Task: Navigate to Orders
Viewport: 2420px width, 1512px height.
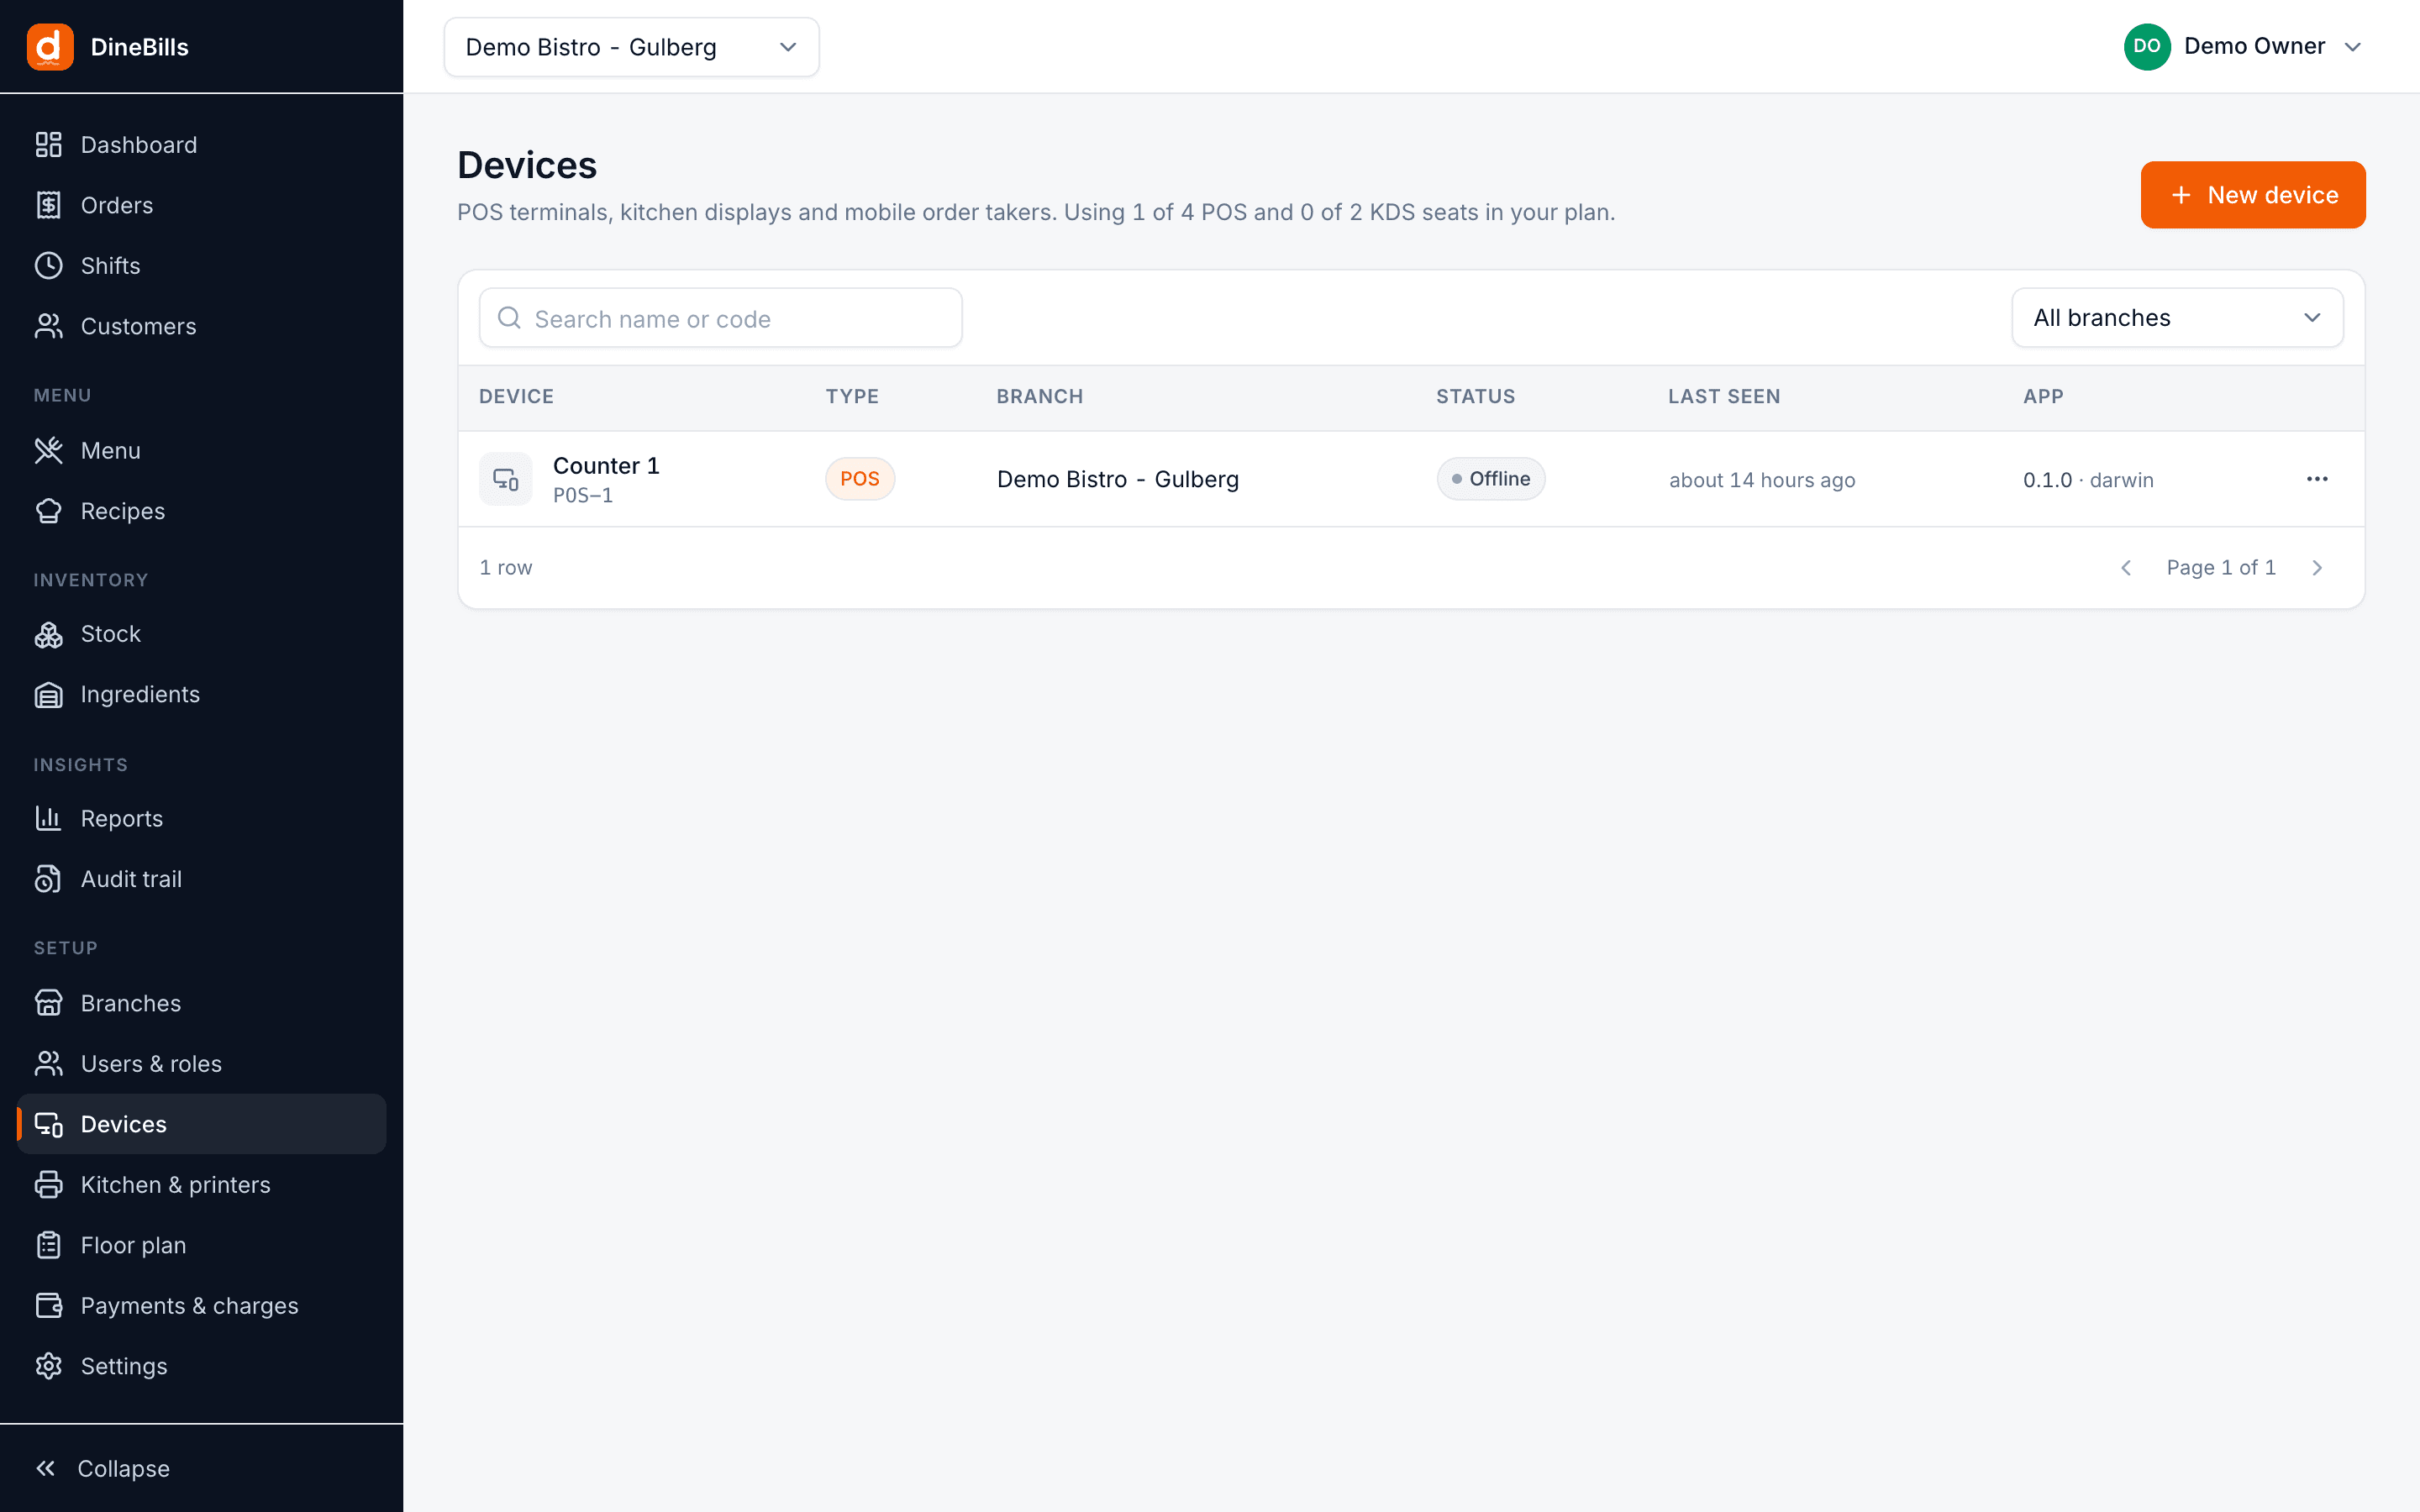Action: click(202, 205)
